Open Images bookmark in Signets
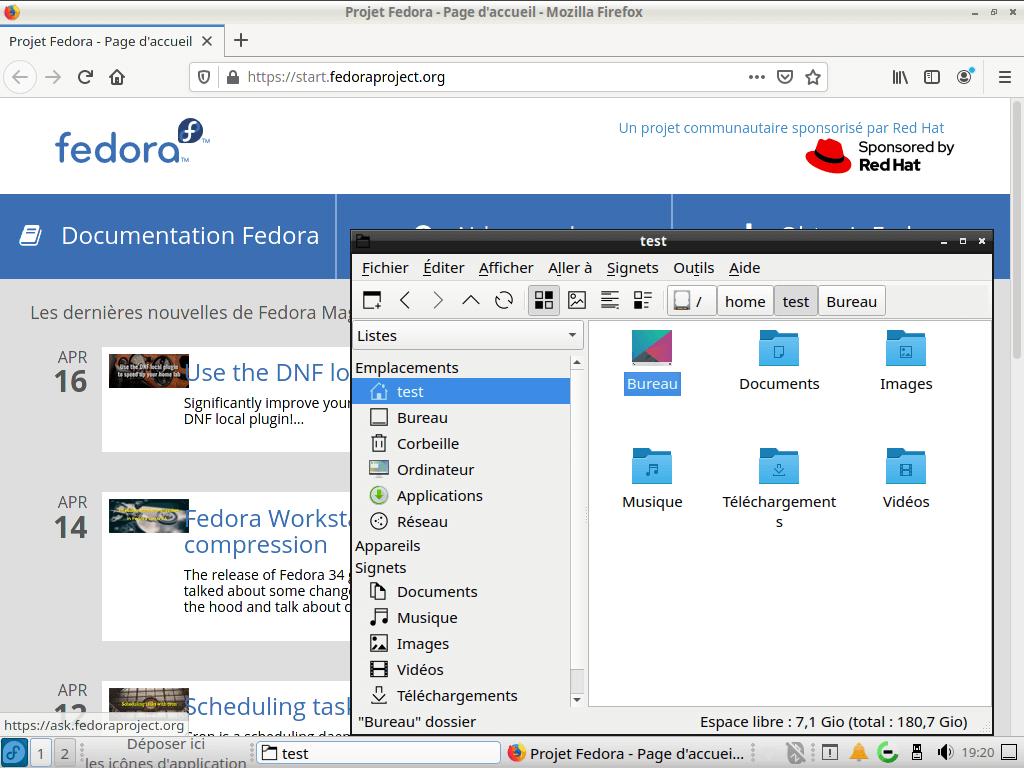The image size is (1024, 768). [x=461, y=644]
